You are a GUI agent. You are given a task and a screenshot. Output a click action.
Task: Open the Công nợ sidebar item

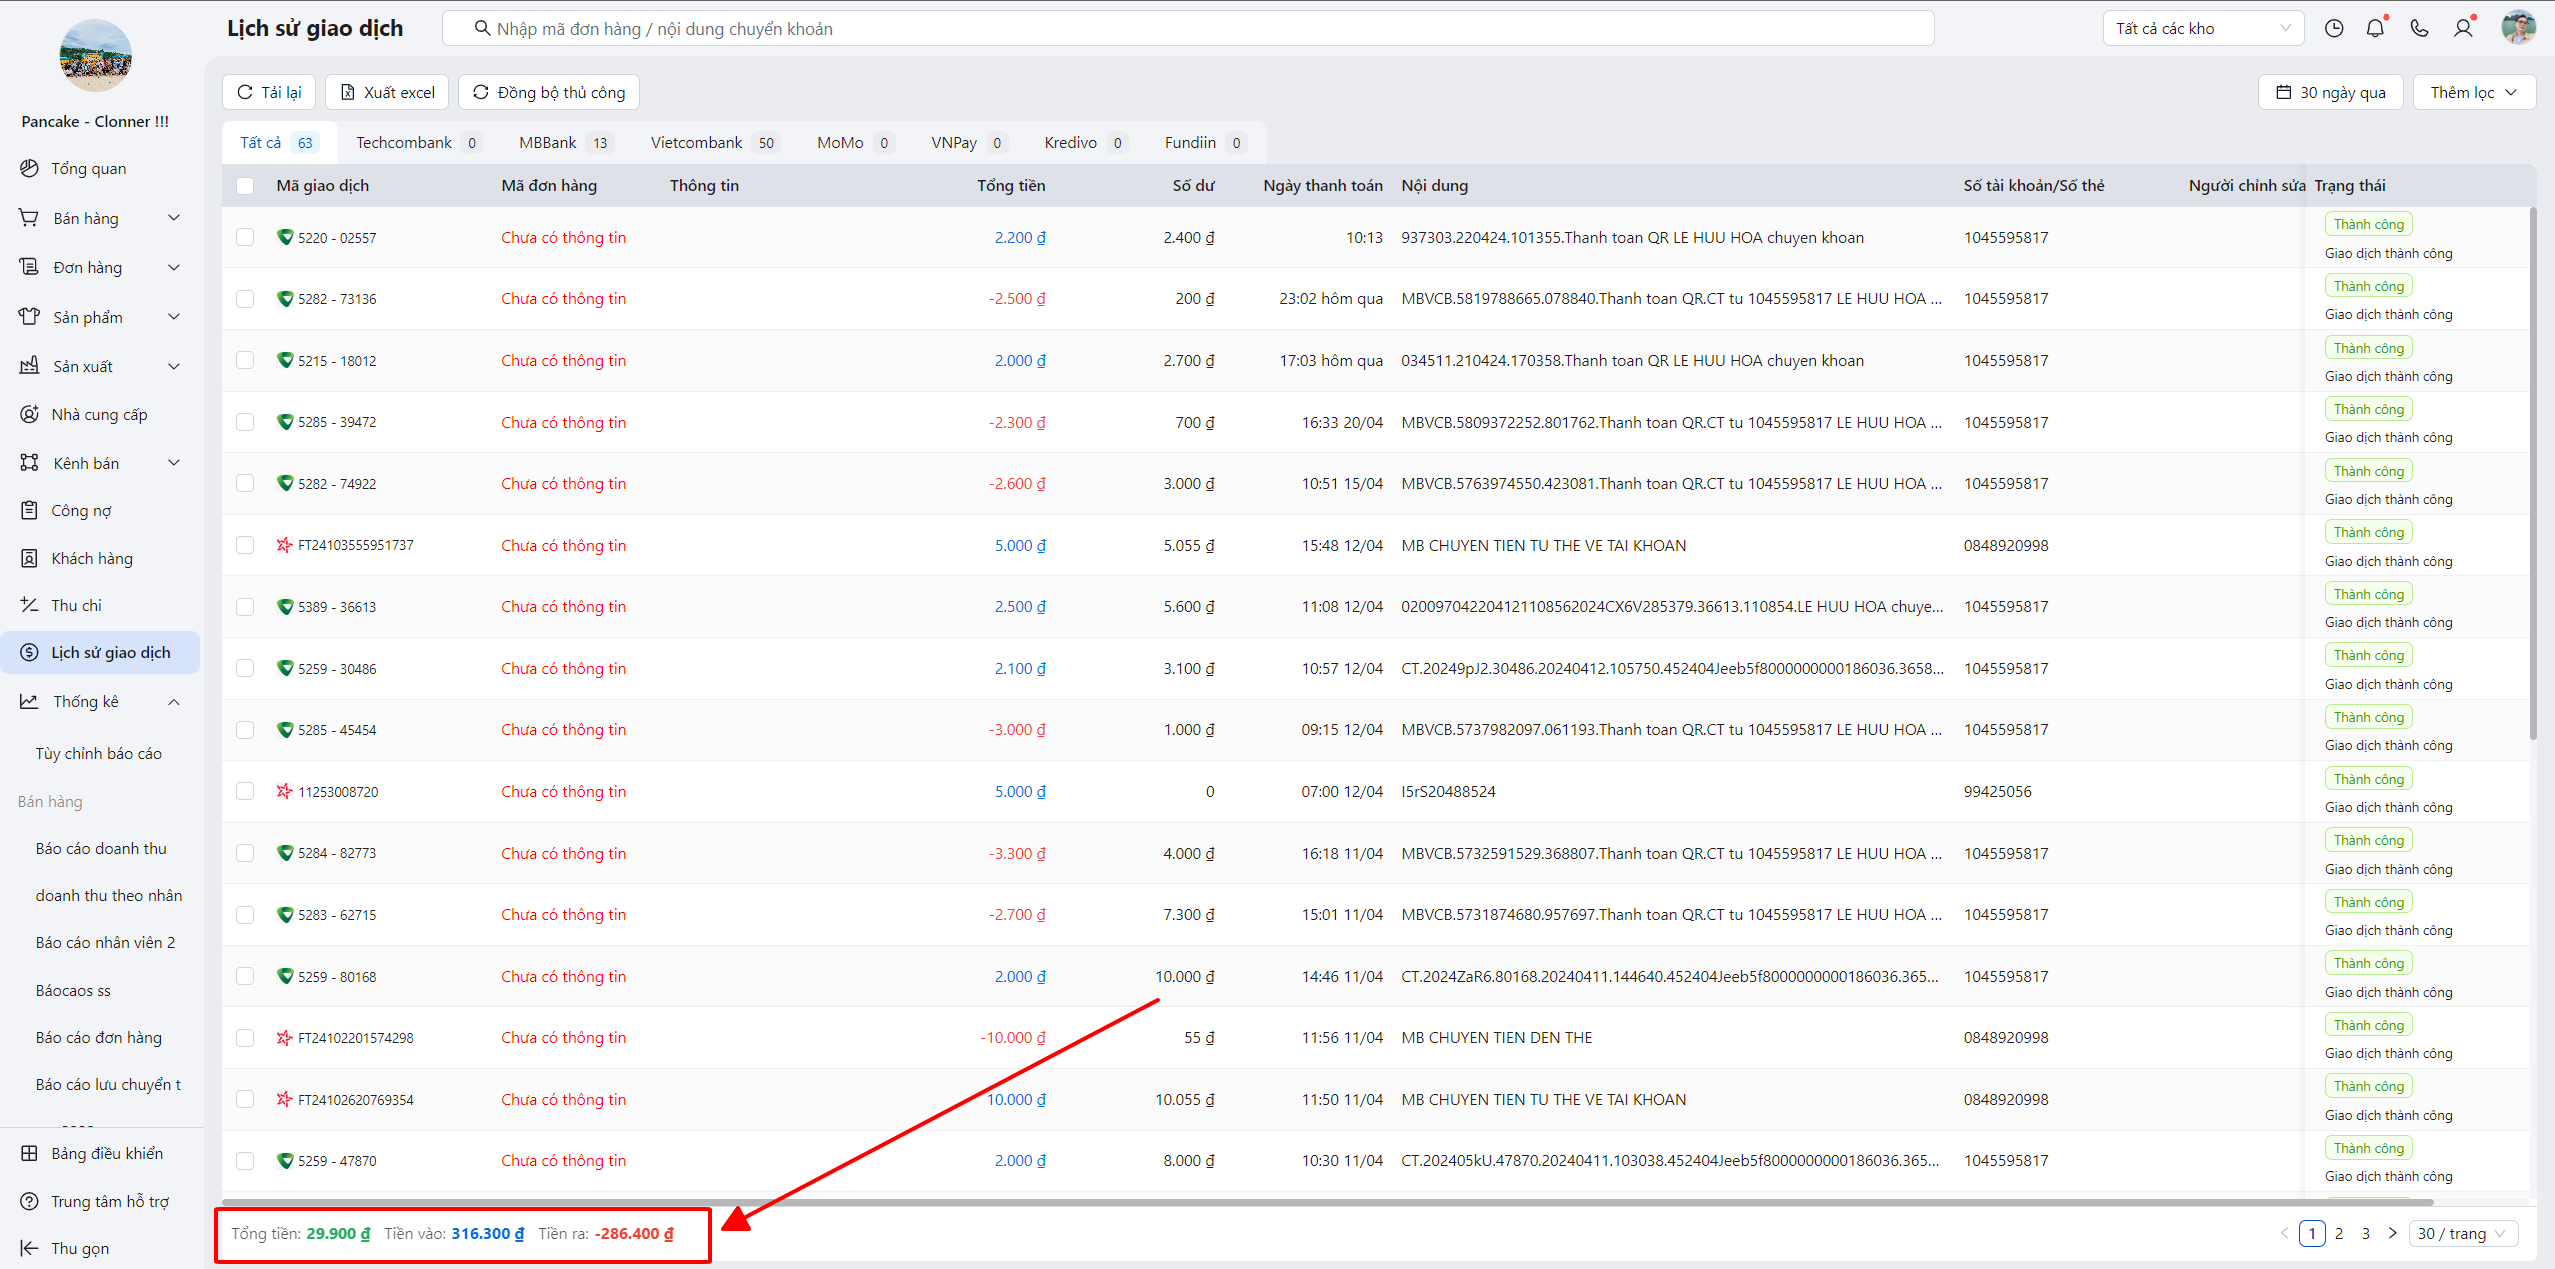click(x=81, y=510)
